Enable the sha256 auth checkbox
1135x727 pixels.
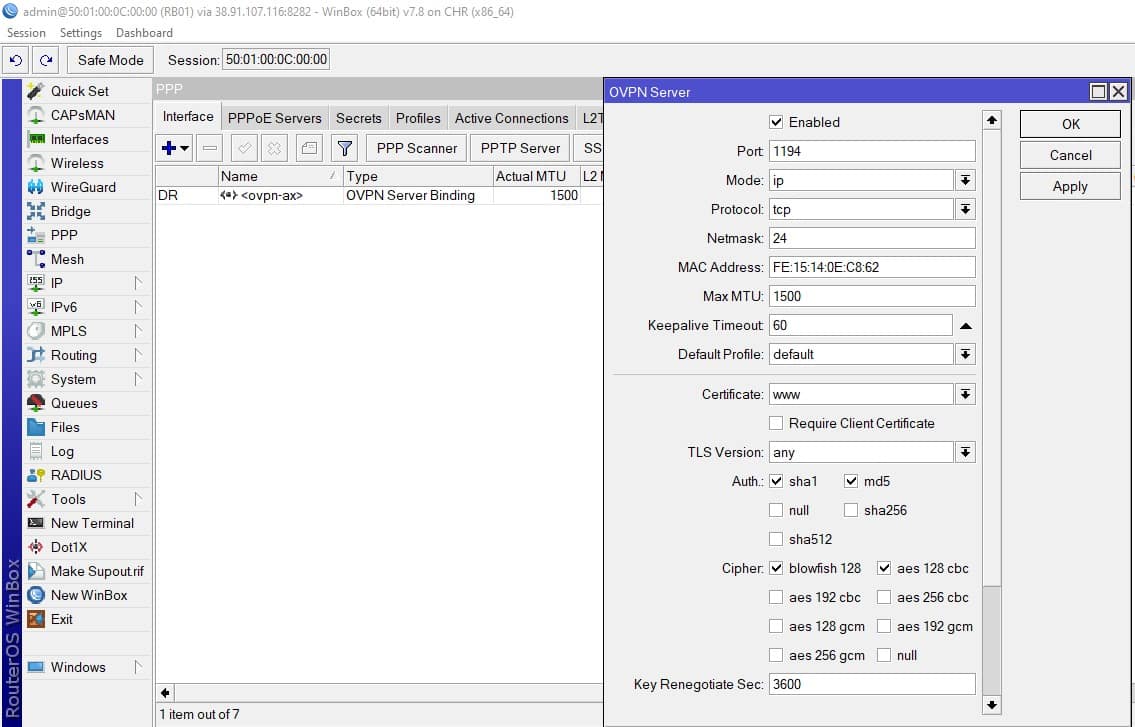(851, 510)
